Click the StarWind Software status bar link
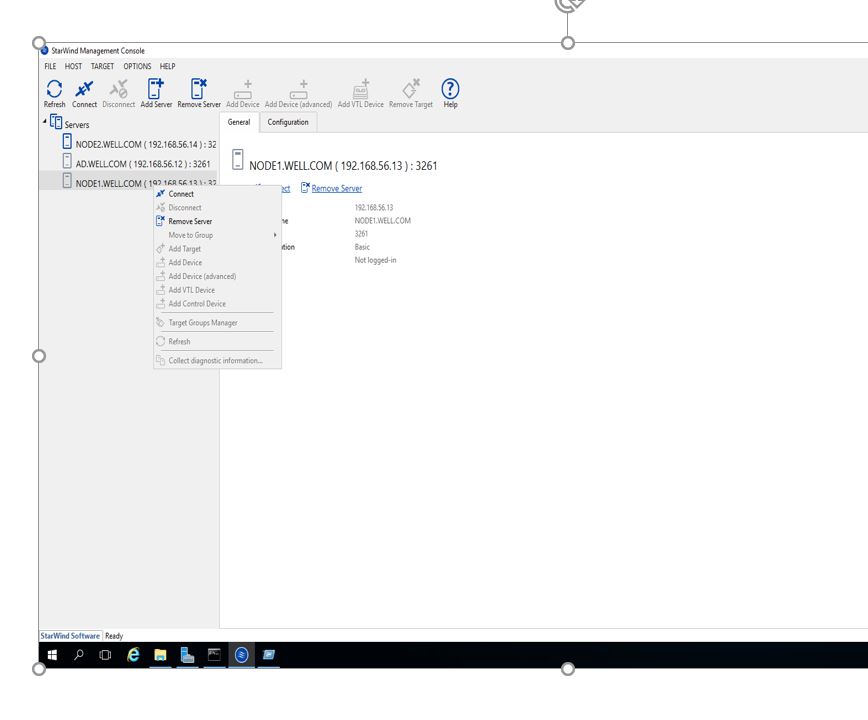Screen dimensions: 868x720 click(x=70, y=636)
